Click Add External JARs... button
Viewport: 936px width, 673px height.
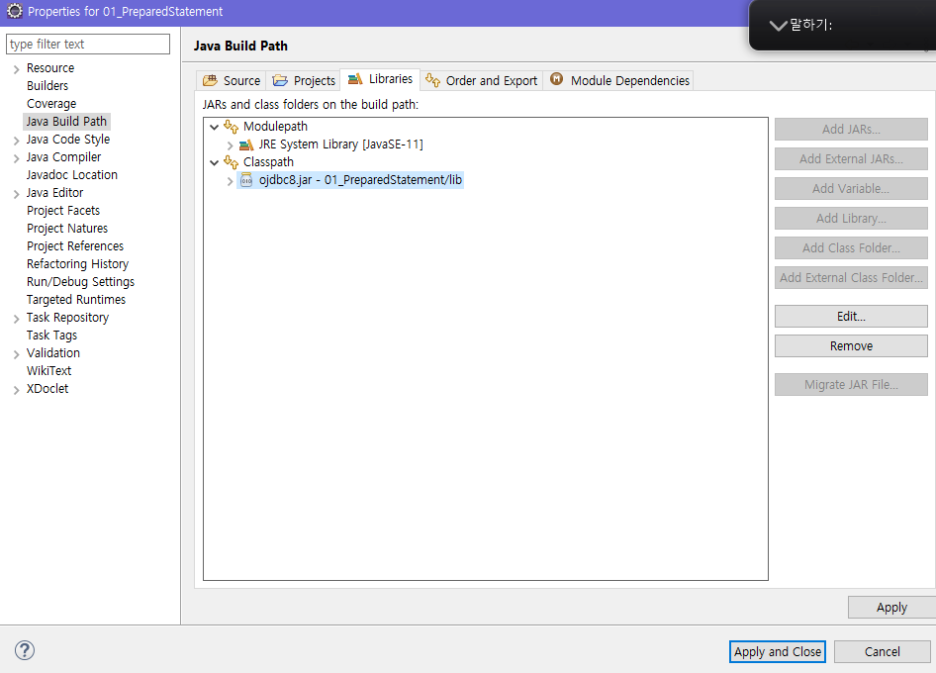click(851, 159)
